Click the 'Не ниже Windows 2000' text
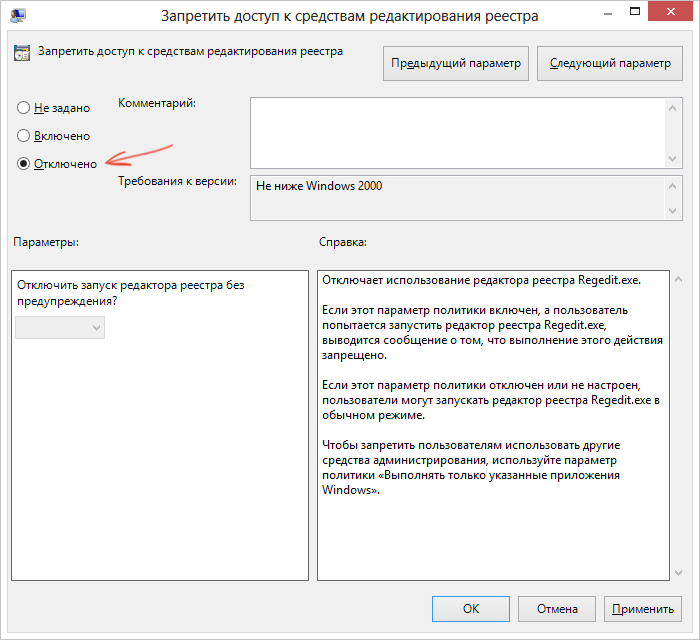Viewport: 700px width, 640px height. (319, 186)
